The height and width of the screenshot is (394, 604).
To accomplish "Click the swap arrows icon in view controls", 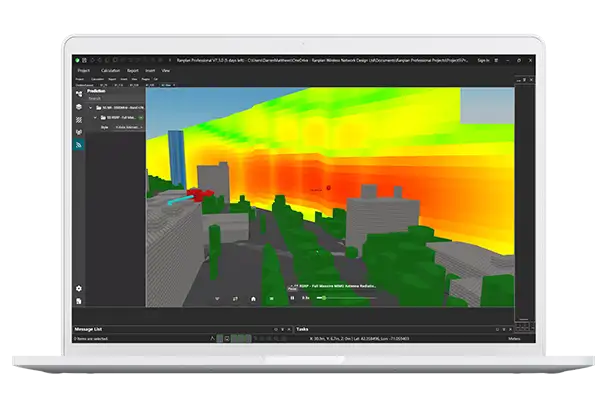I will 235,299.
